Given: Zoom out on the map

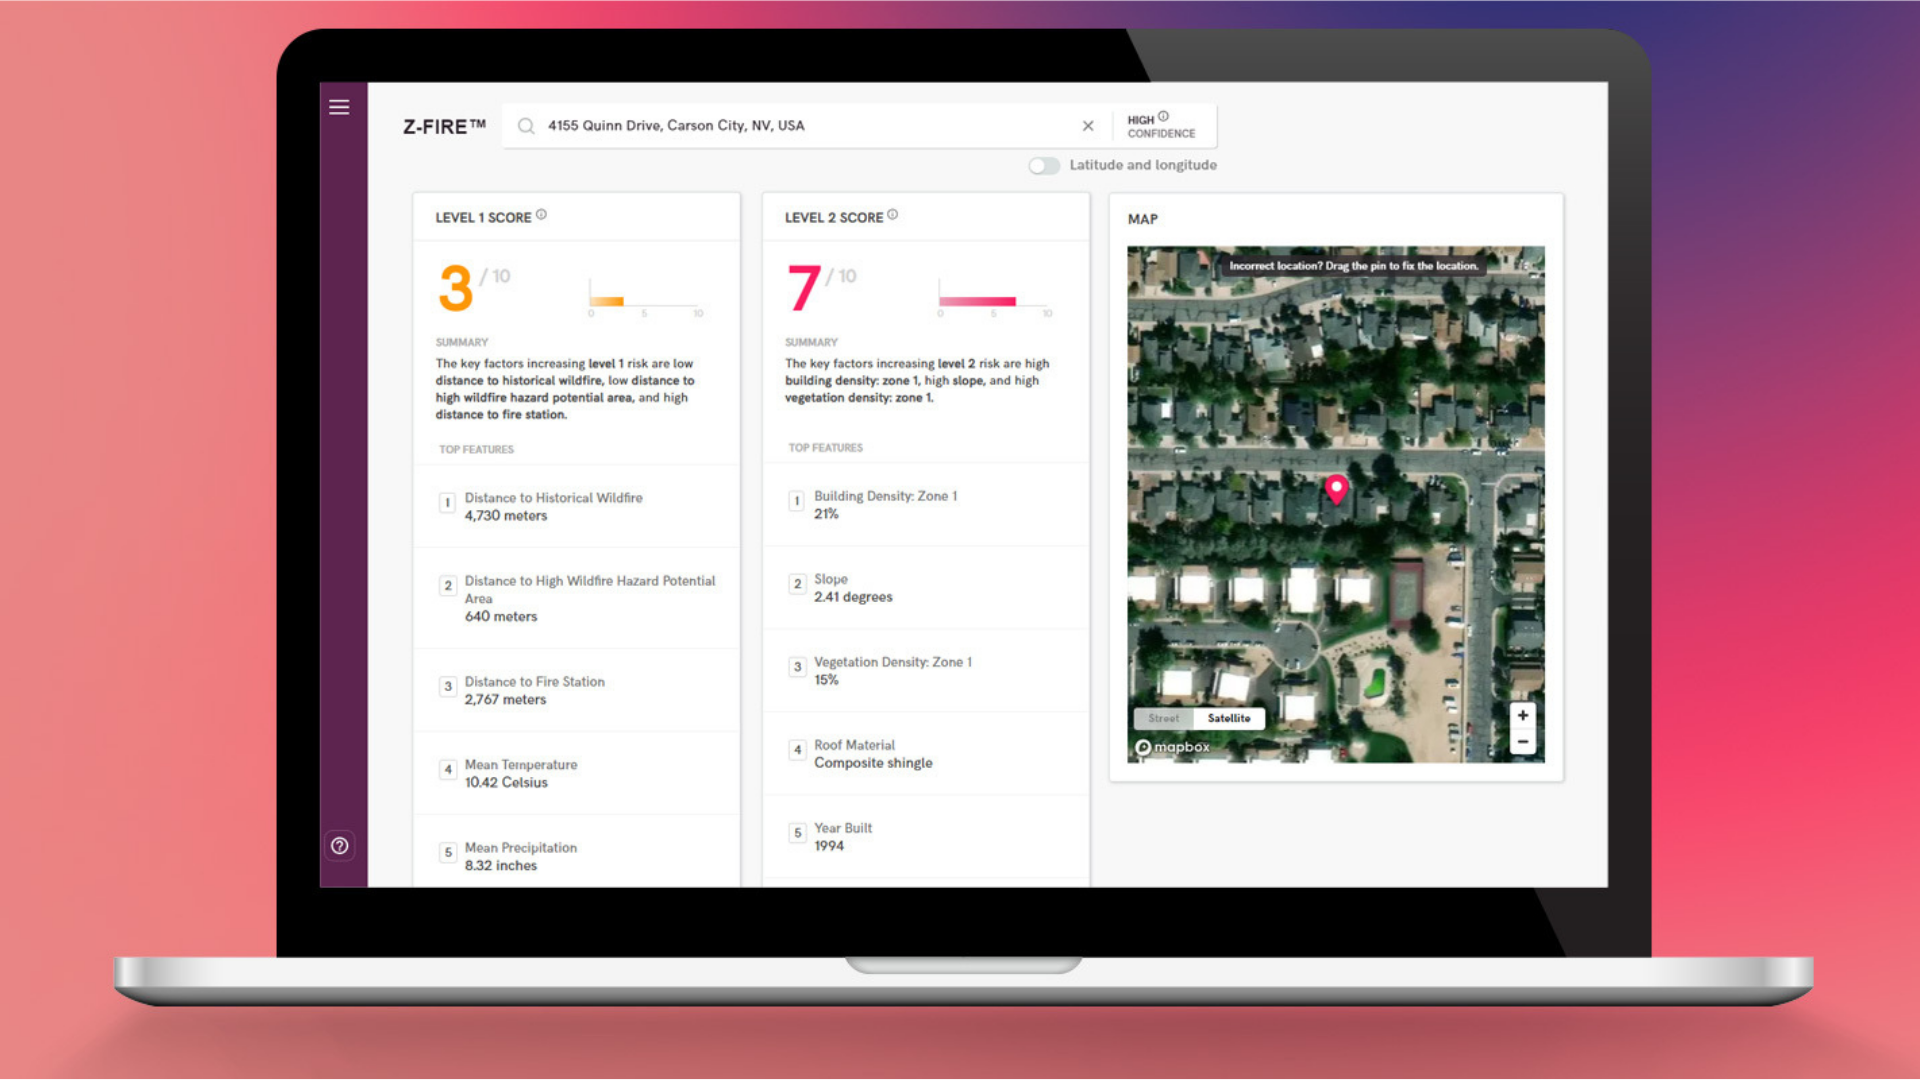Looking at the screenshot, I should [x=1522, y=742].
